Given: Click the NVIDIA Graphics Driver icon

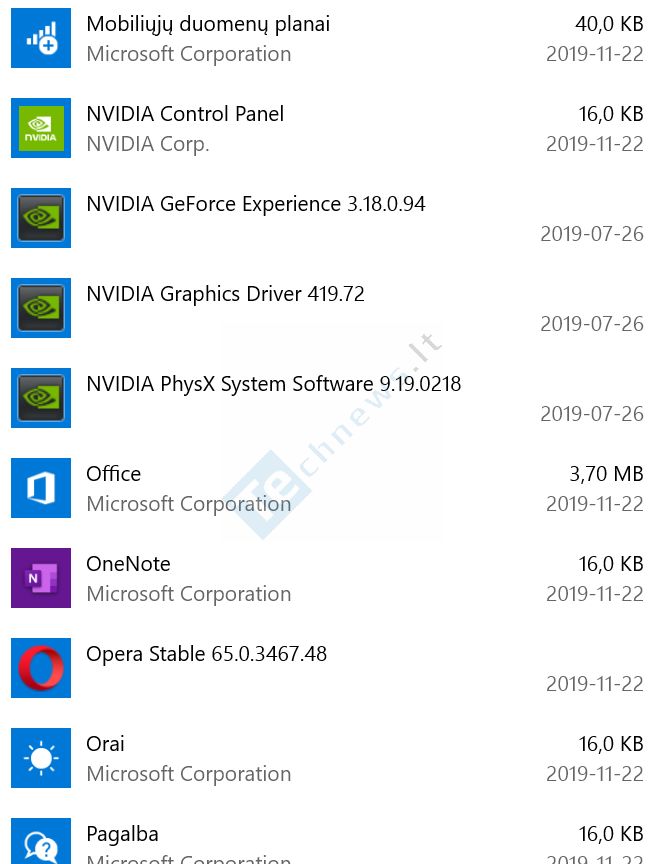Looking at the screenshot, I should point(41,308).
